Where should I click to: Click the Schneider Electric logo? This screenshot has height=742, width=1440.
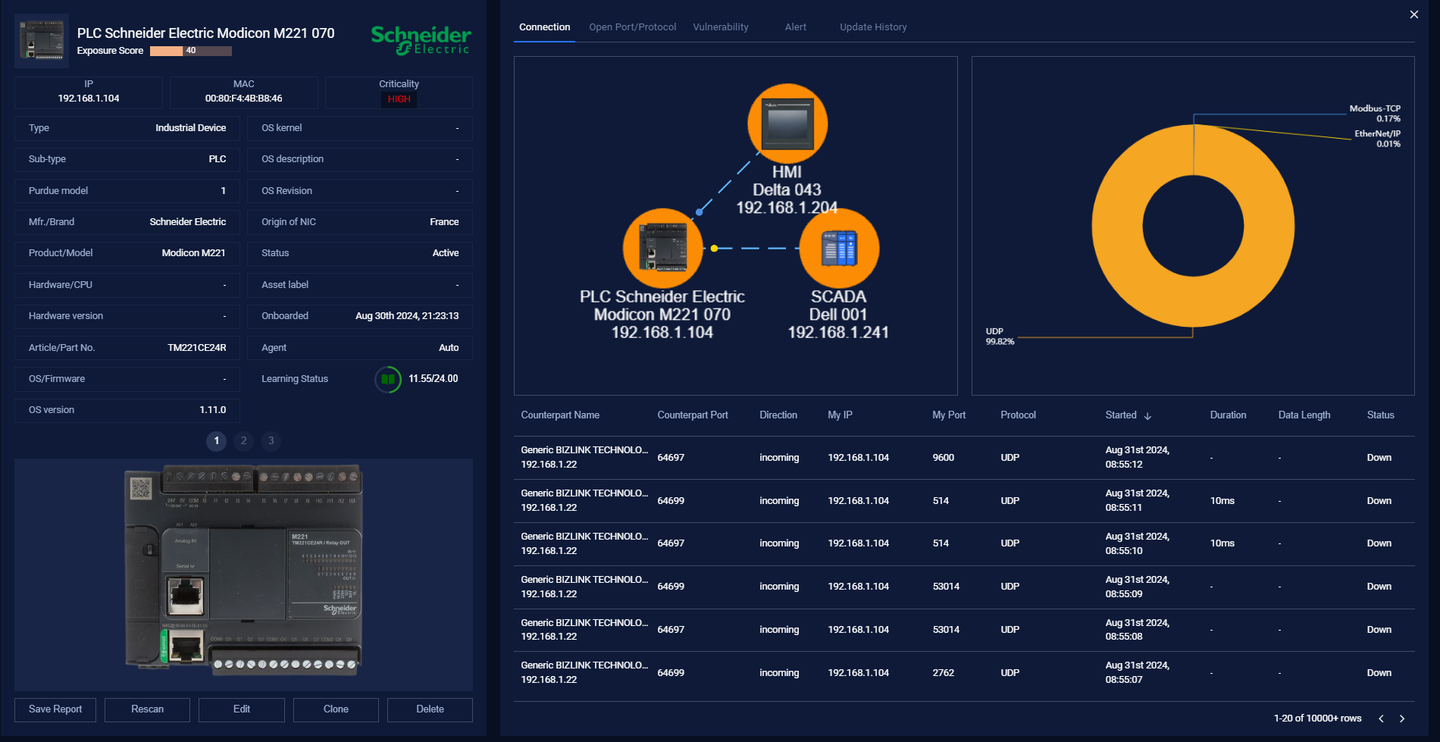tap(421, 39)
